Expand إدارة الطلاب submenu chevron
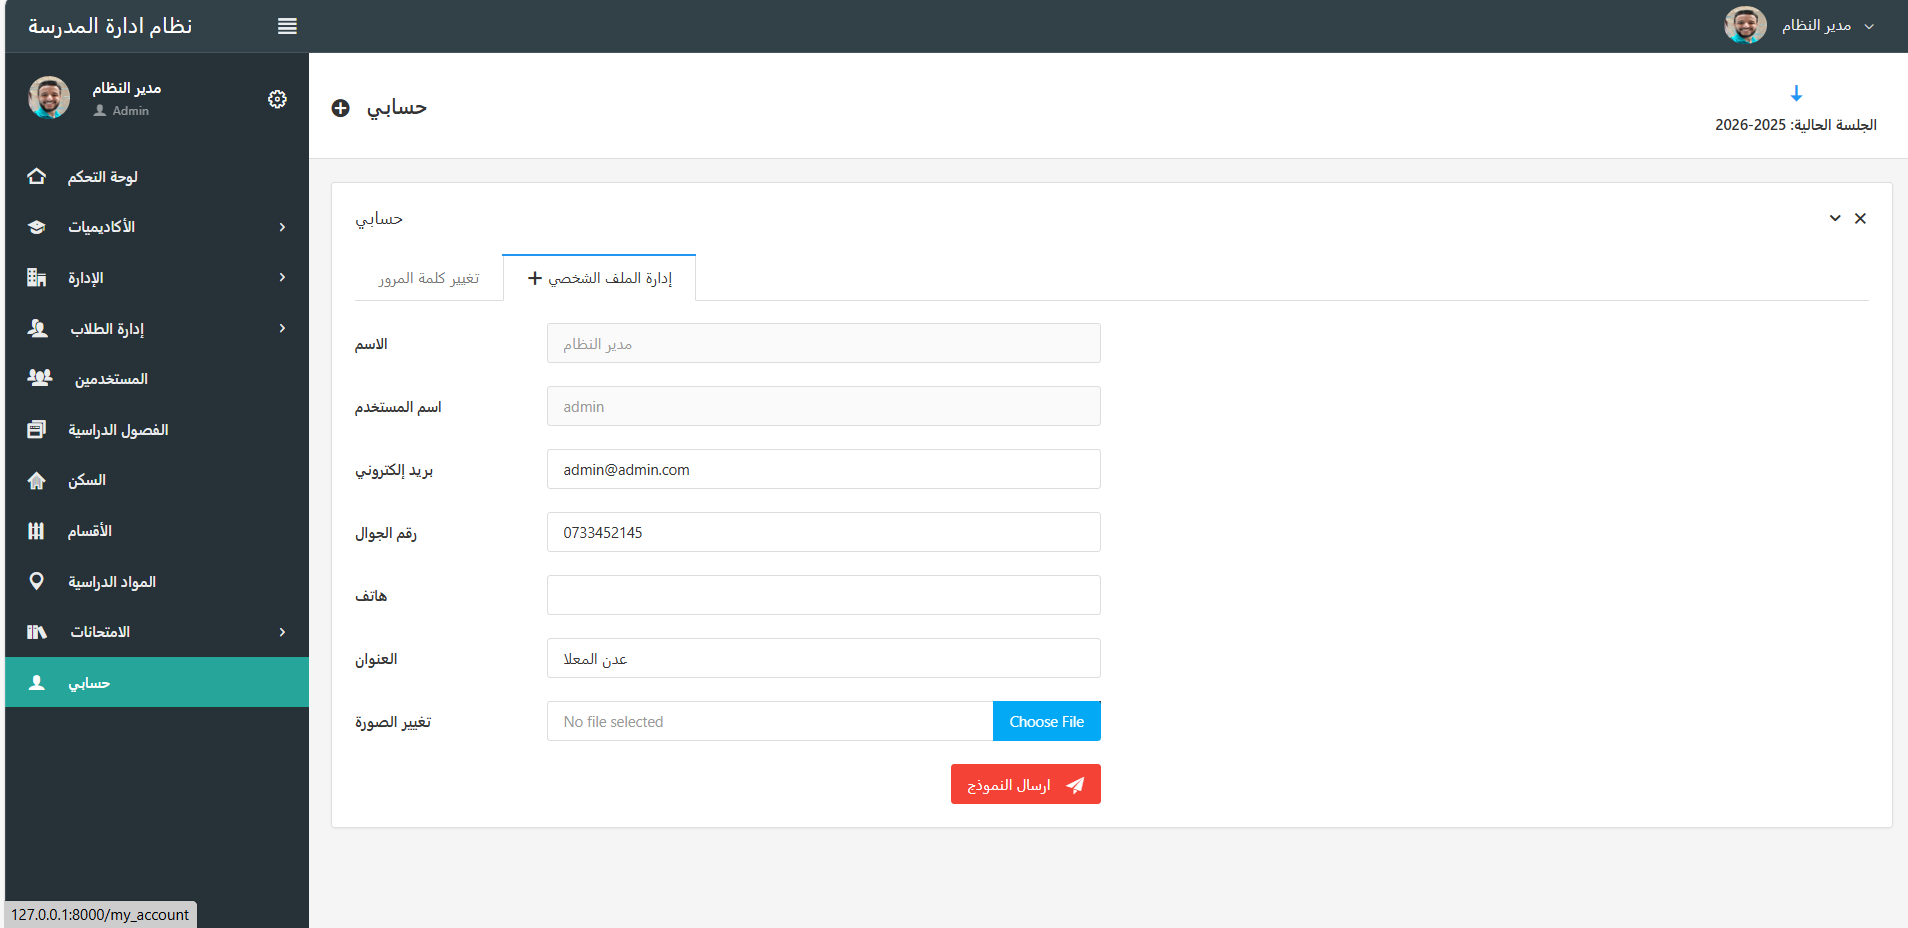This screenshot has height=928, width=1908. pos(282,328)
